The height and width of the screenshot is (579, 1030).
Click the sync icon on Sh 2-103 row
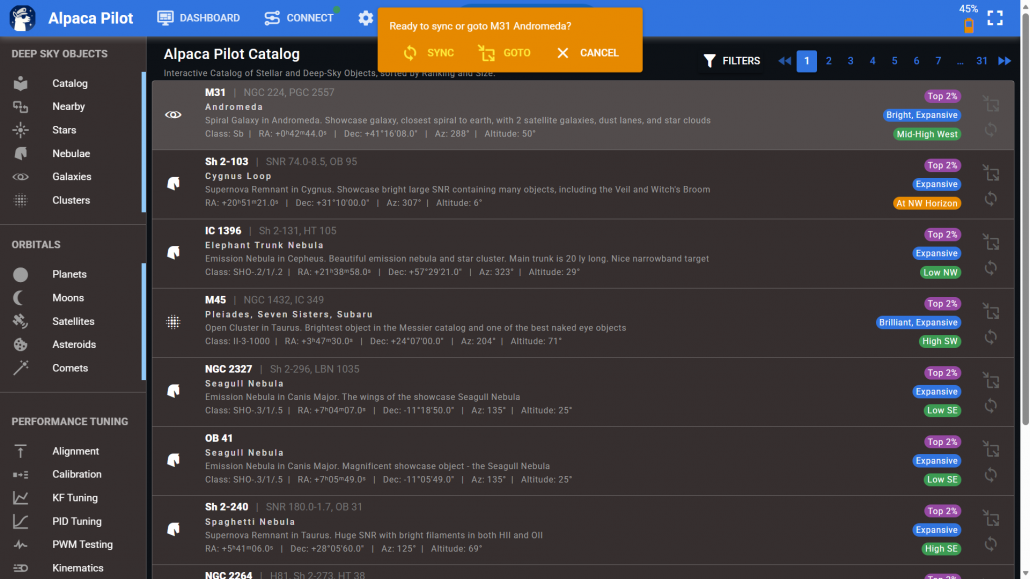(990, 199)
